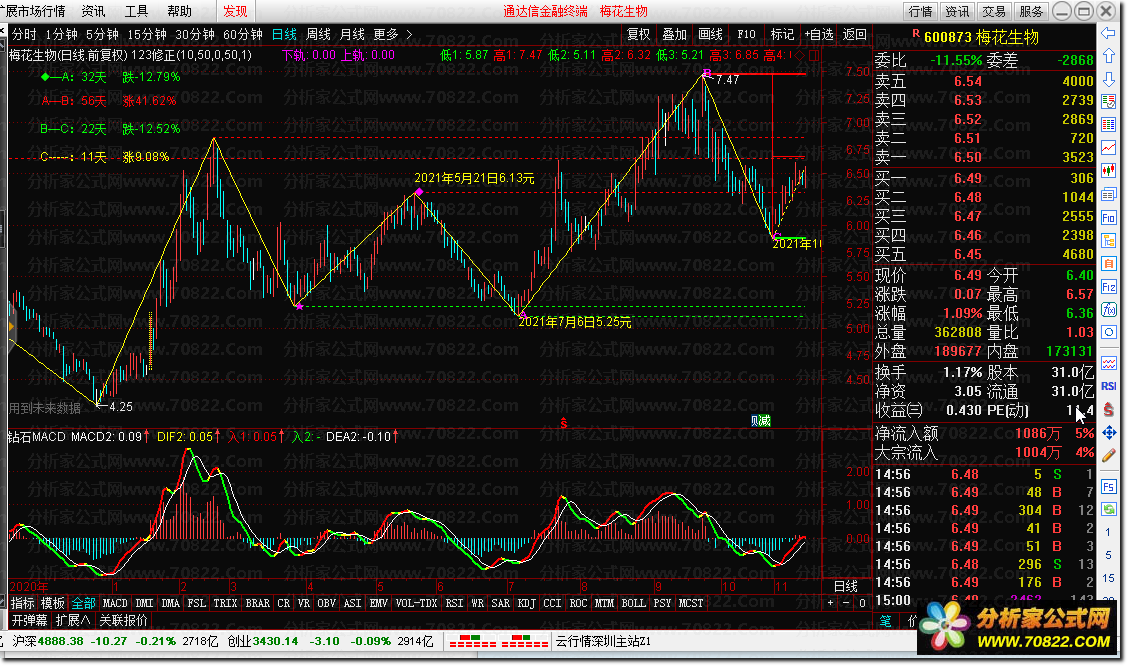This screenshot has width=1129, height=666.
Task: Select the BOLL indicator tab
Action: [x=634, y=603]
